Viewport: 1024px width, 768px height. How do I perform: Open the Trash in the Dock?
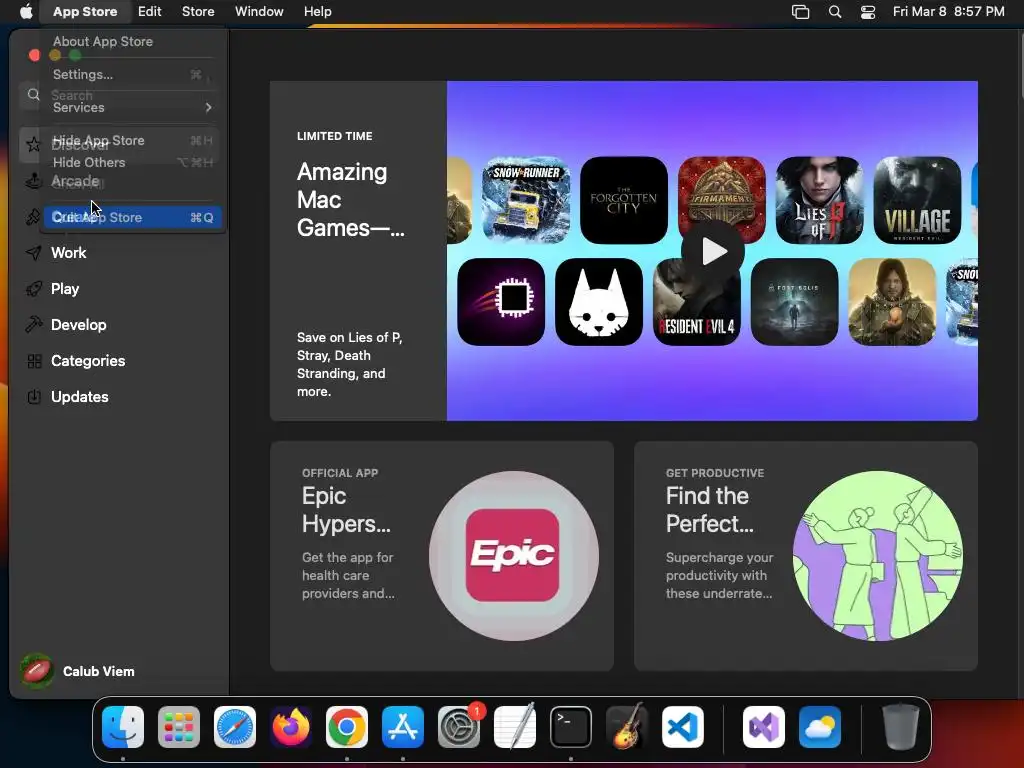(x=901, y=727)
